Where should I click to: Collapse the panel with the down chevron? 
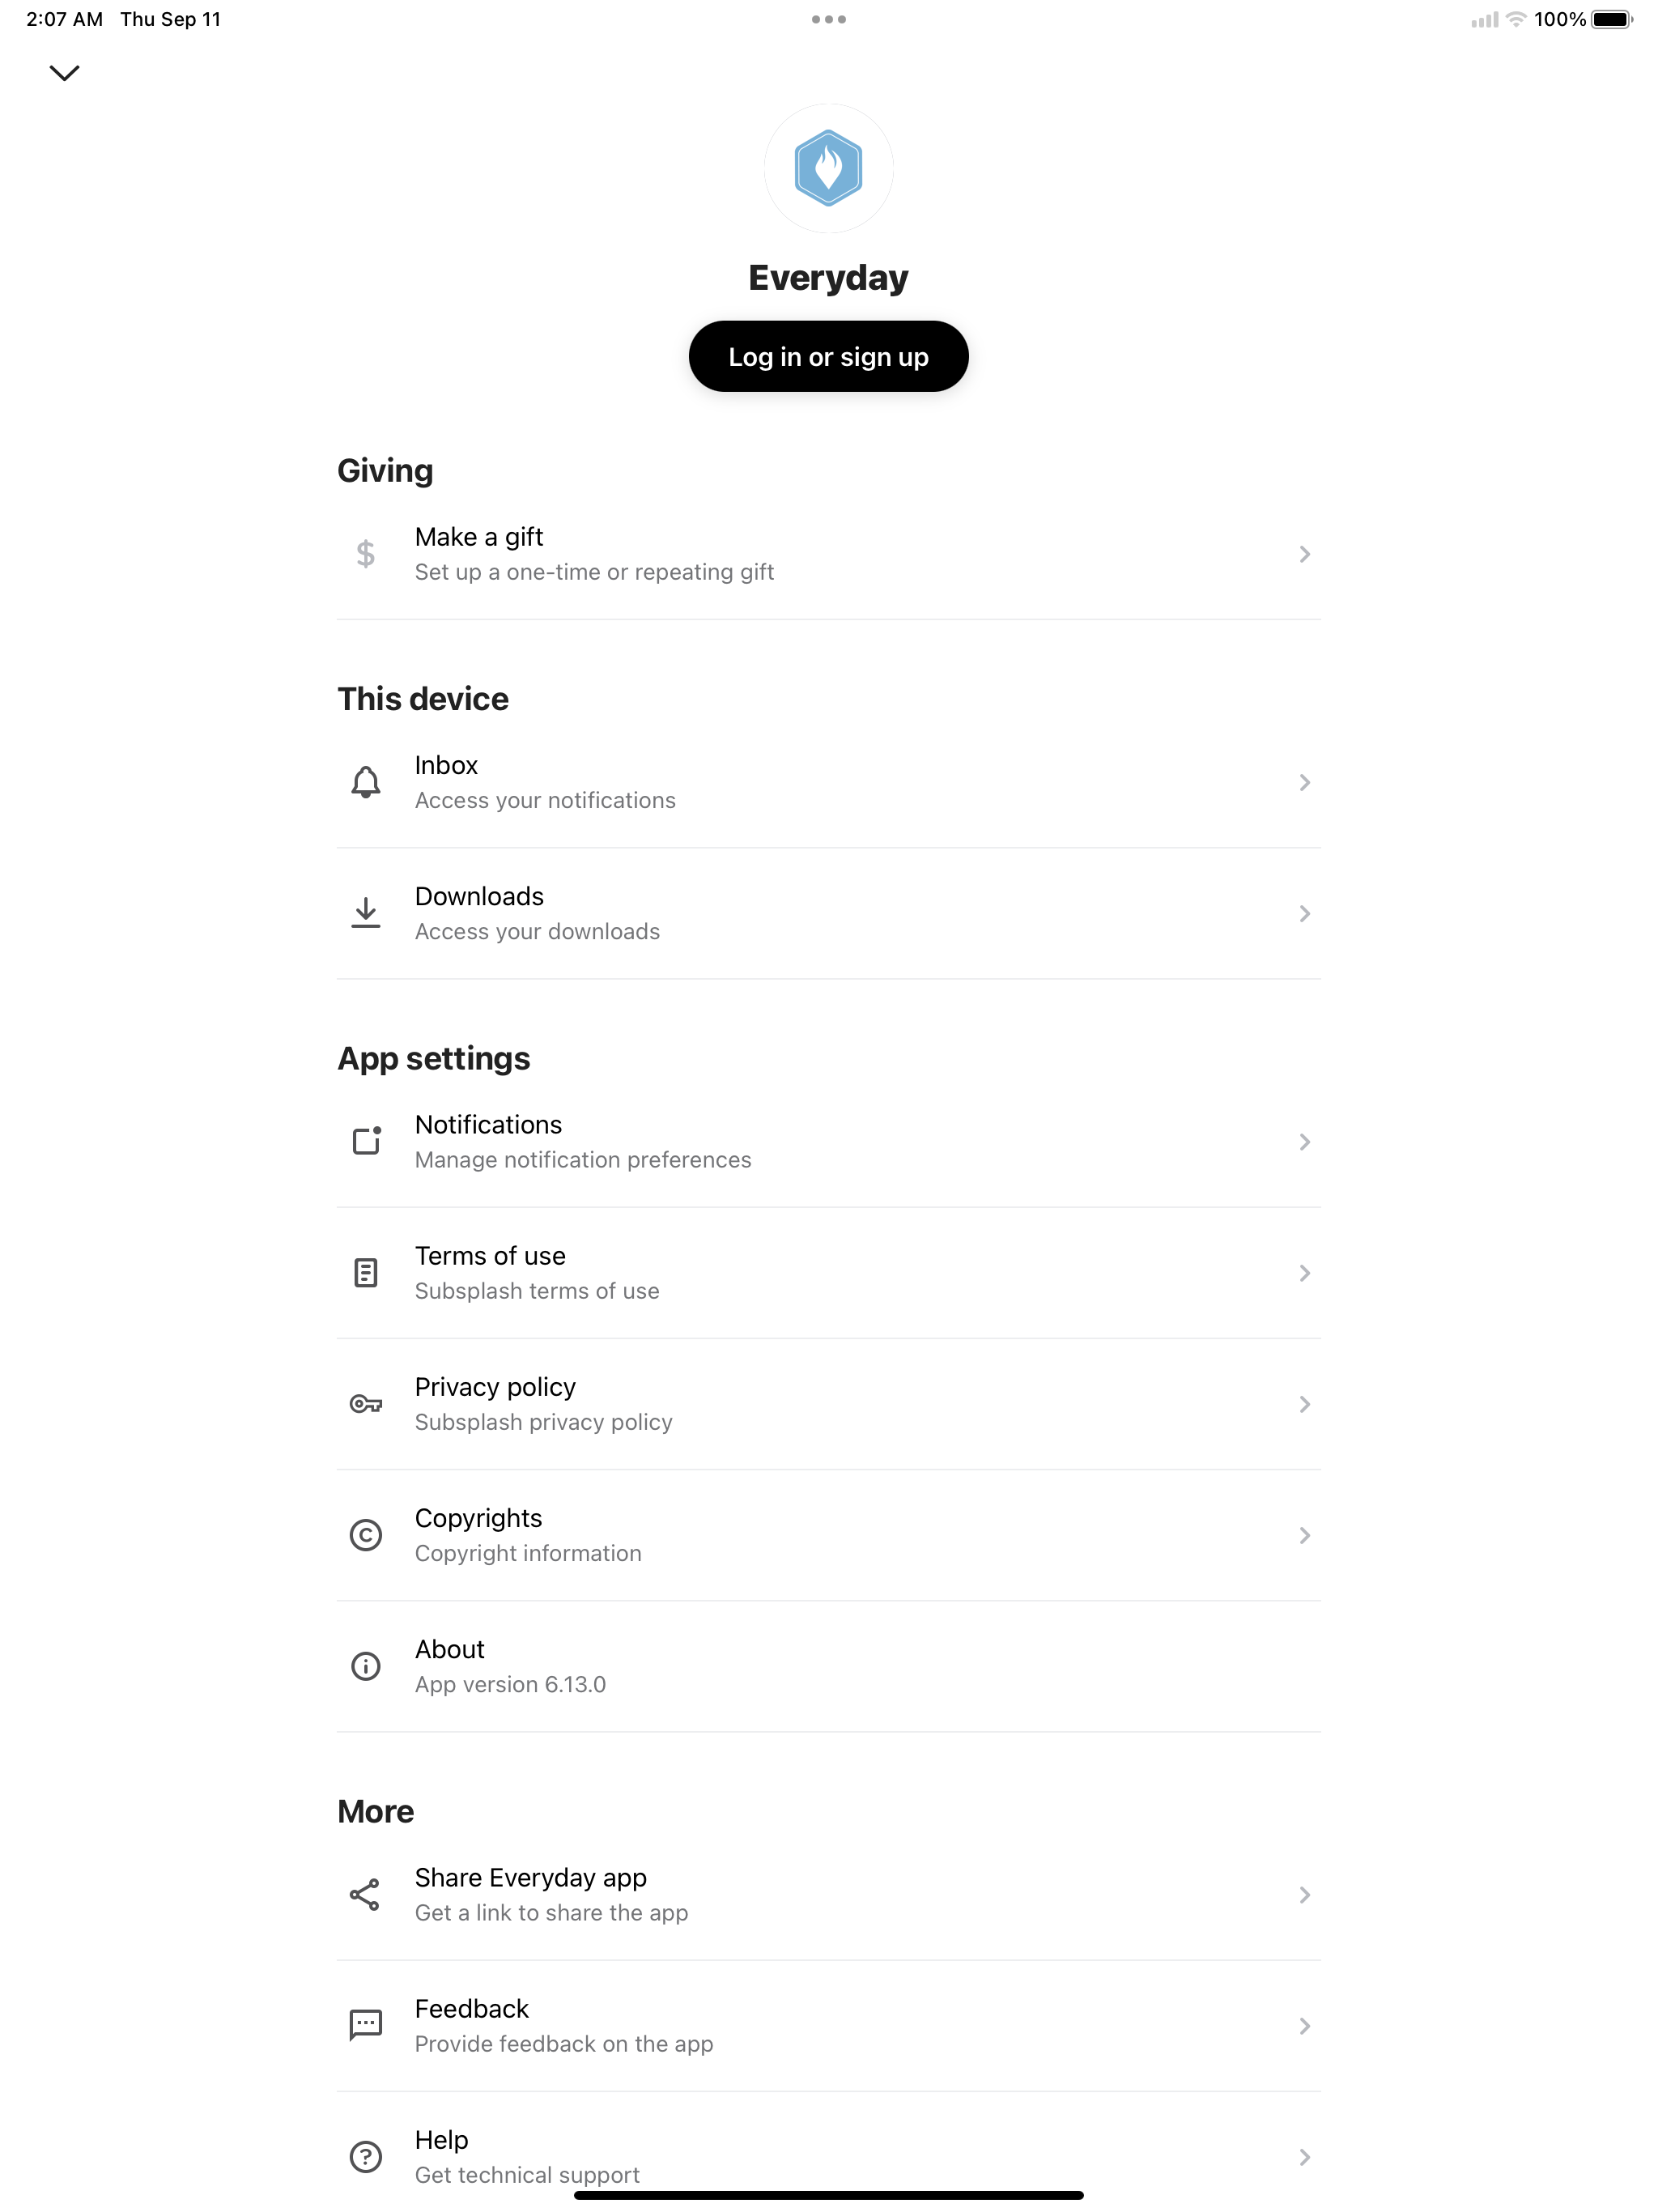click(x=65, y=73)
